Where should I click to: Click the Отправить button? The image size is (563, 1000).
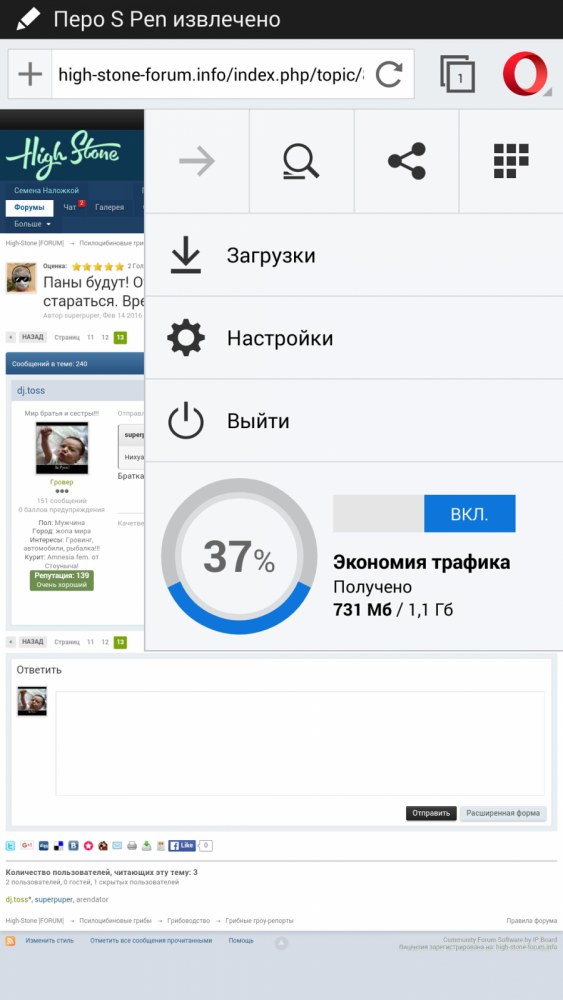431,813
